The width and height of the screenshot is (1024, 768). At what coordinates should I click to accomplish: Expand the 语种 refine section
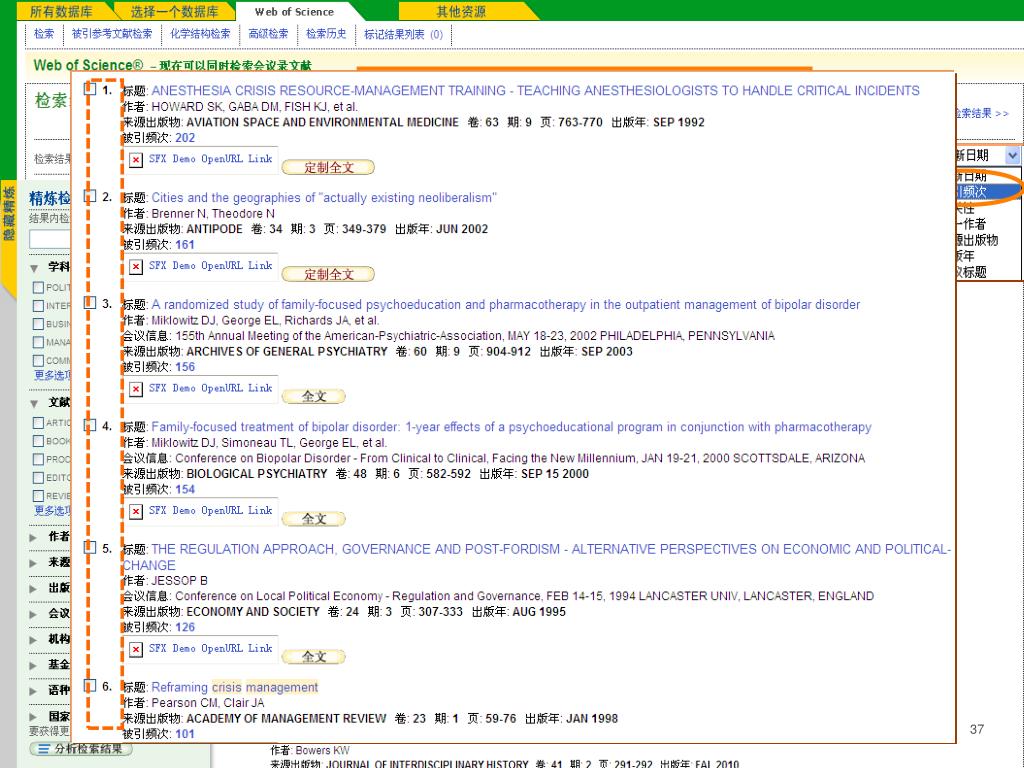[33, 691]
